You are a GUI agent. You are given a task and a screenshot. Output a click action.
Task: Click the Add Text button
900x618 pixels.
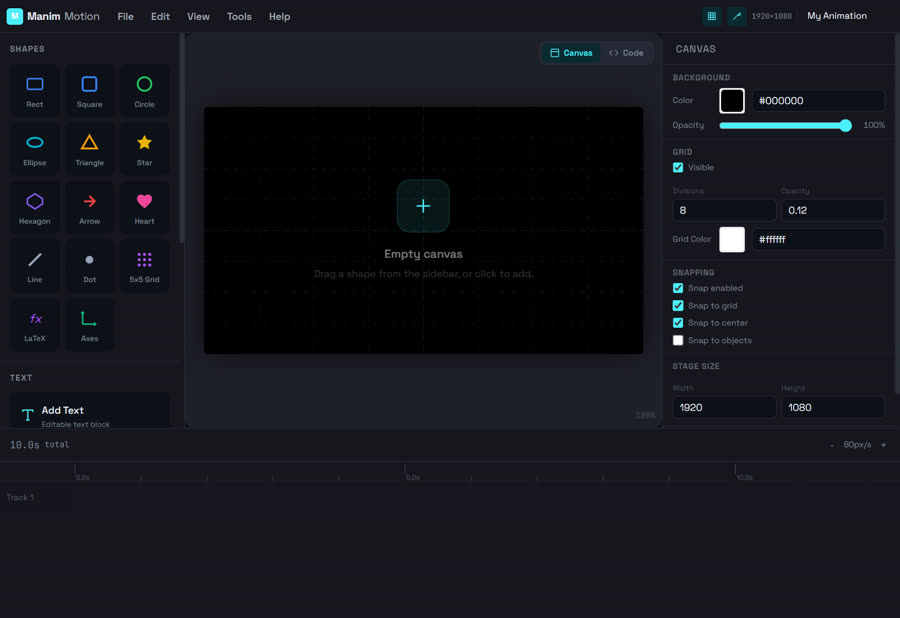[90, 411]
